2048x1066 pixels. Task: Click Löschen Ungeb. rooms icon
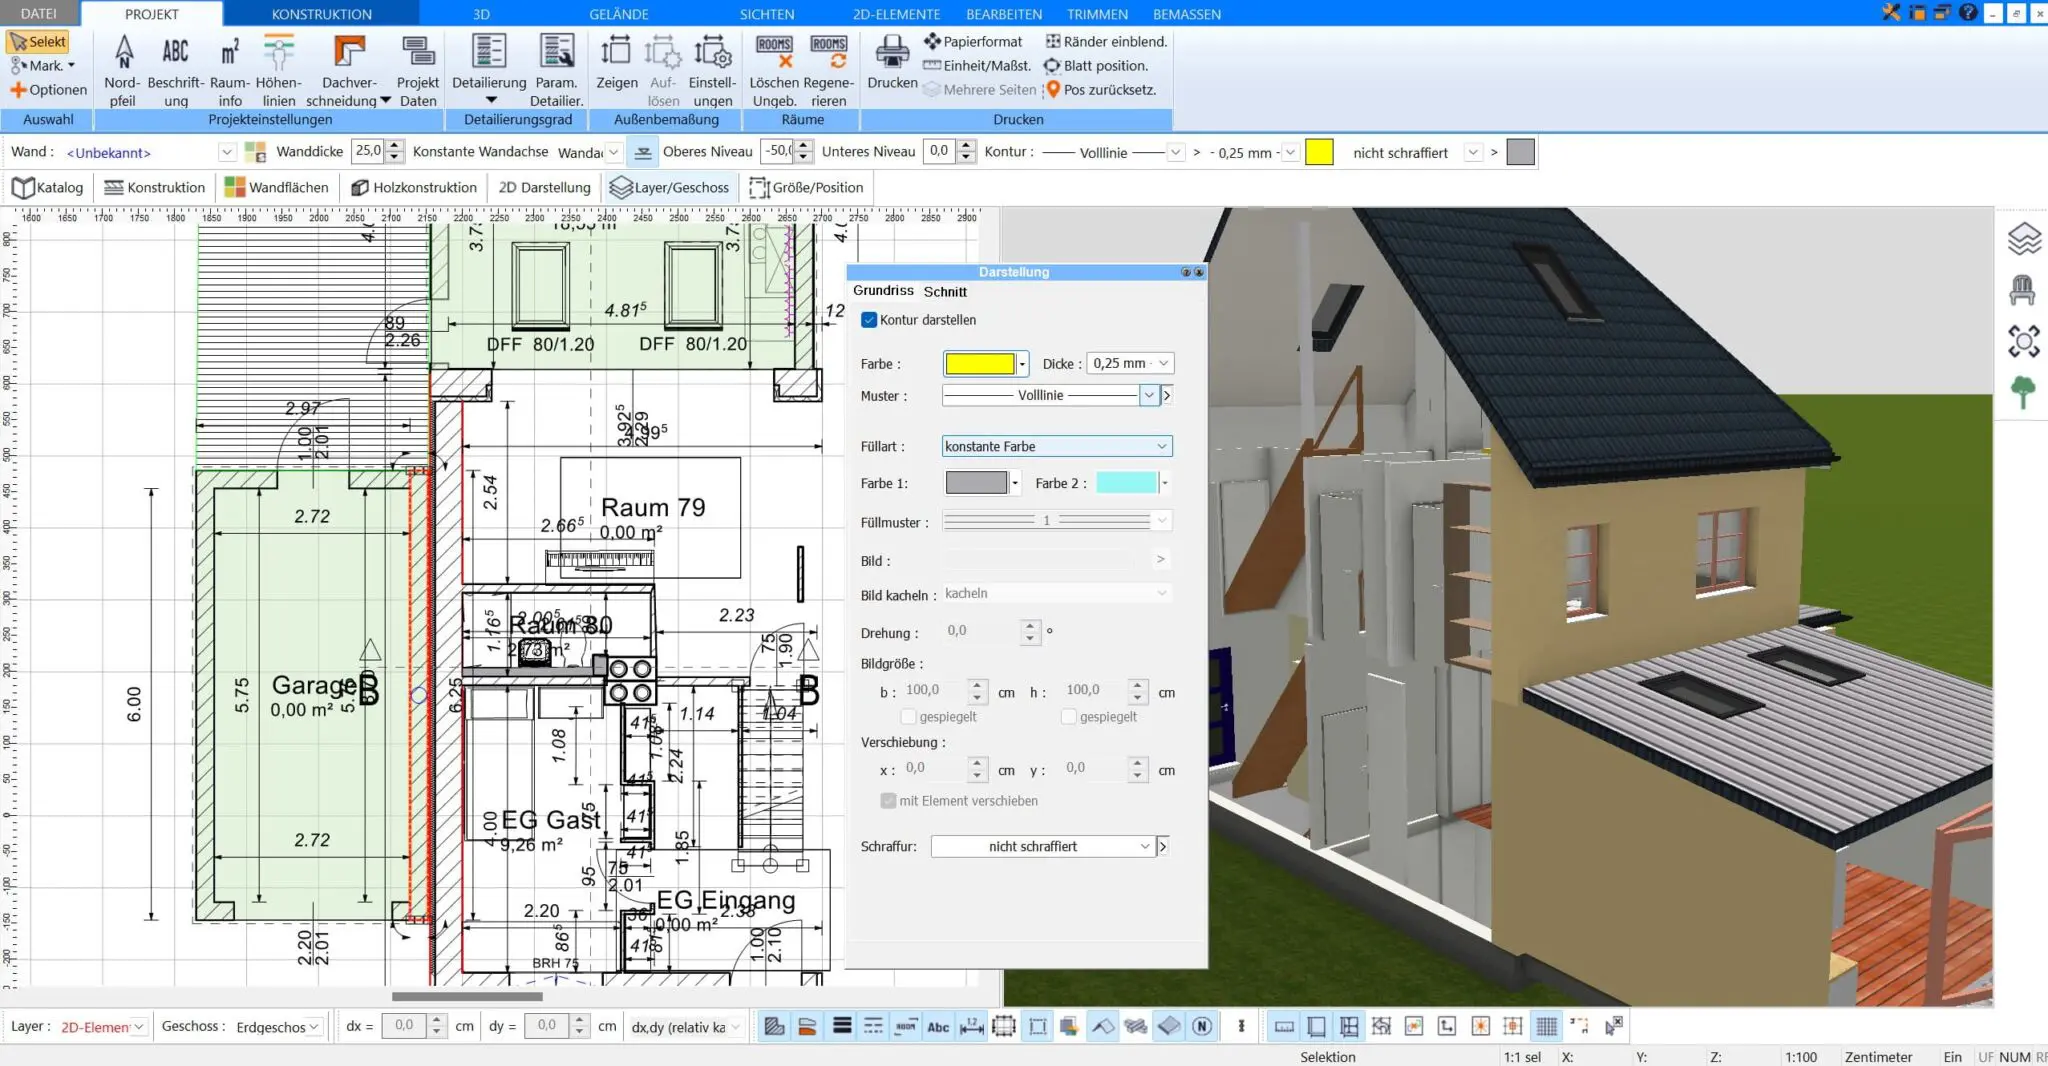click(x=774, y=54)
